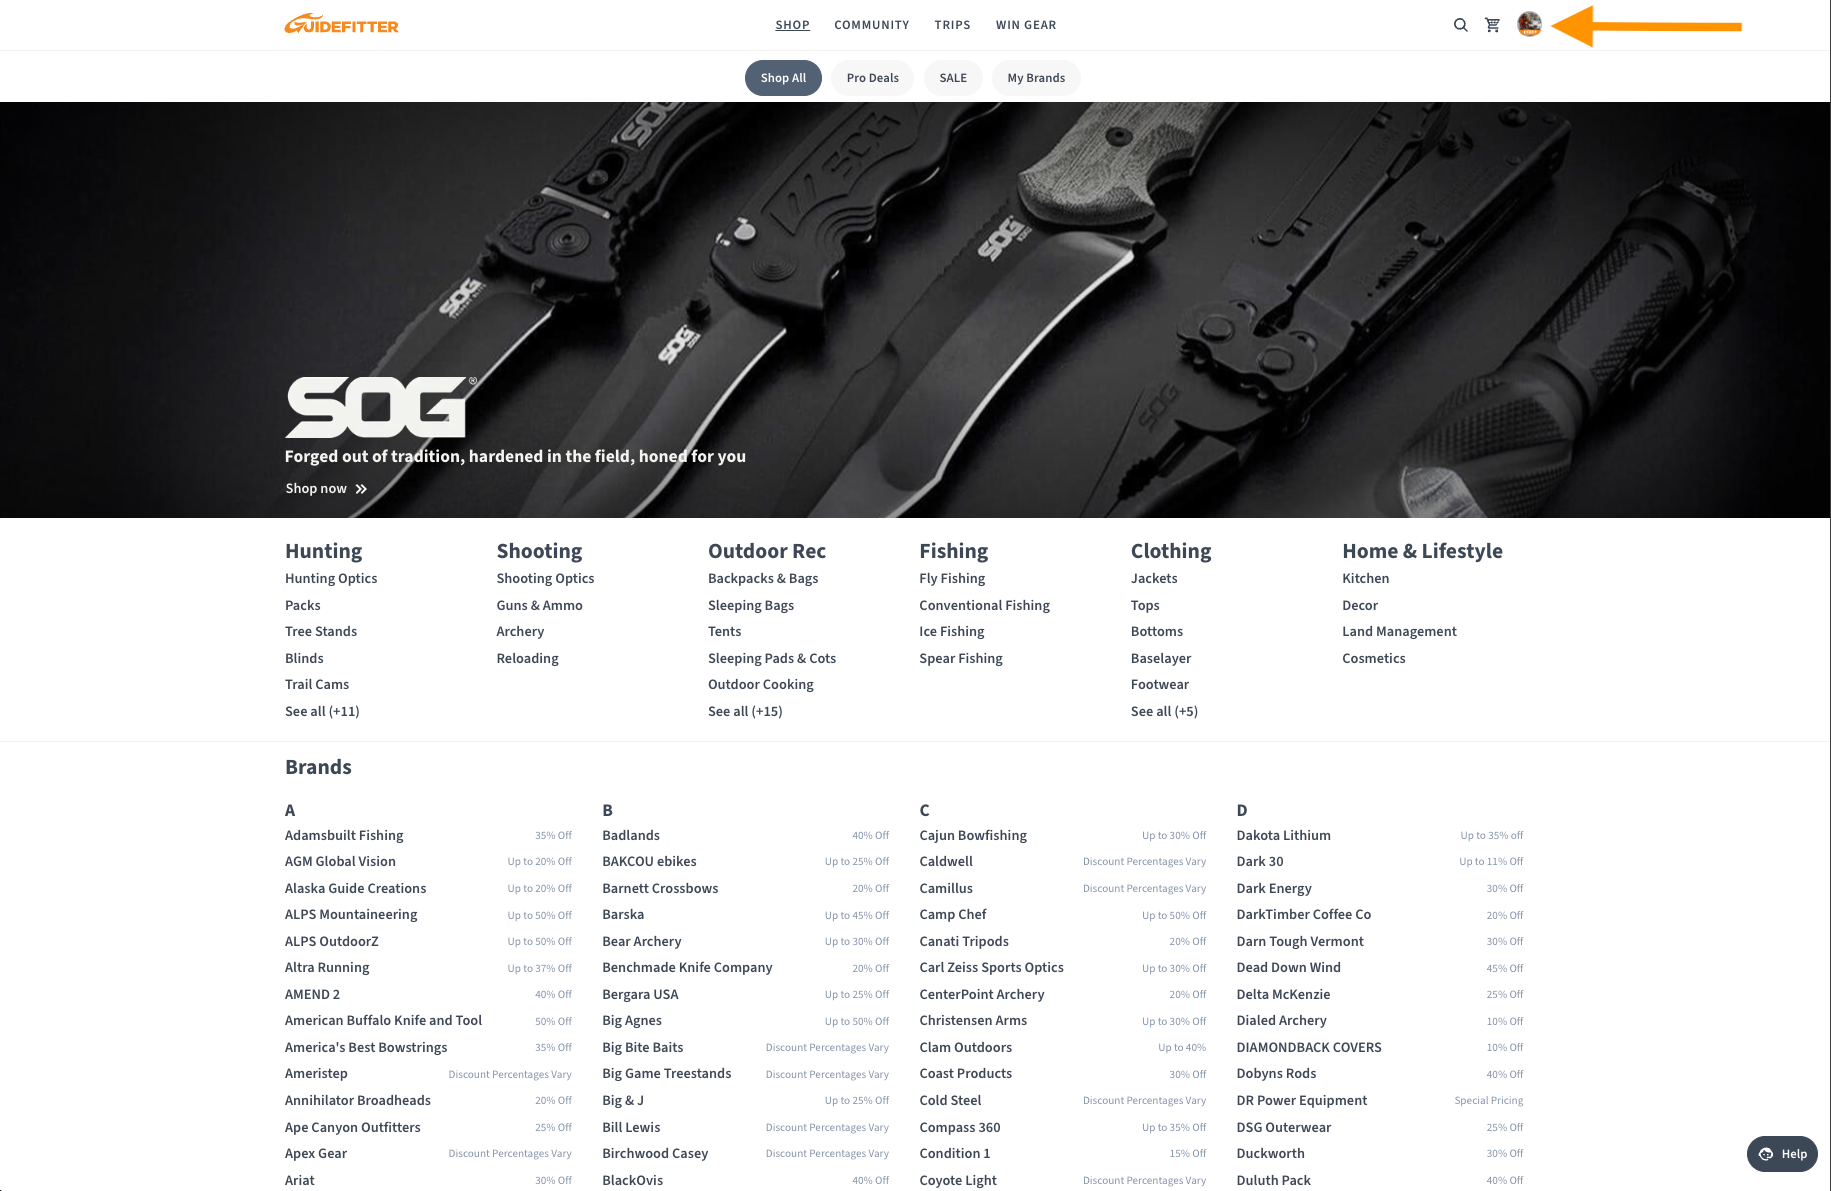The image size is (1831, 1191).
Task: Open Backpacks & Bags subcategory
Action: (763, 579)
